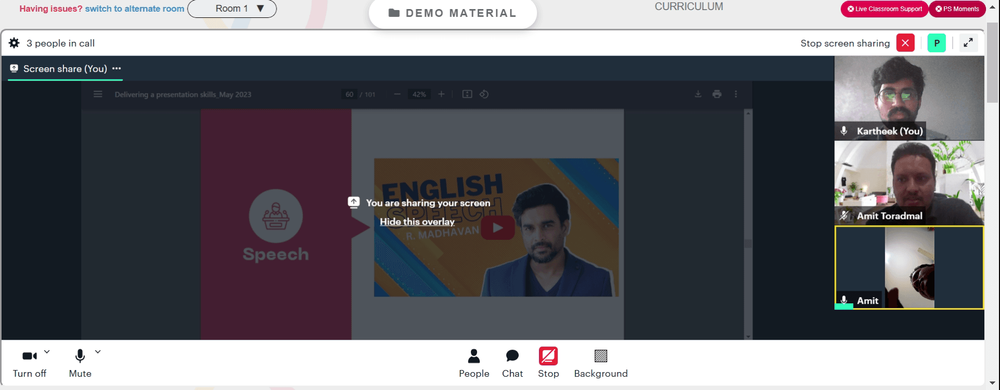Image resolution: width=1000 pixels, height=390 pixels.
Task: Stop screen sharing with red X button
Action: pyautogui.click(x=905, y=43)
